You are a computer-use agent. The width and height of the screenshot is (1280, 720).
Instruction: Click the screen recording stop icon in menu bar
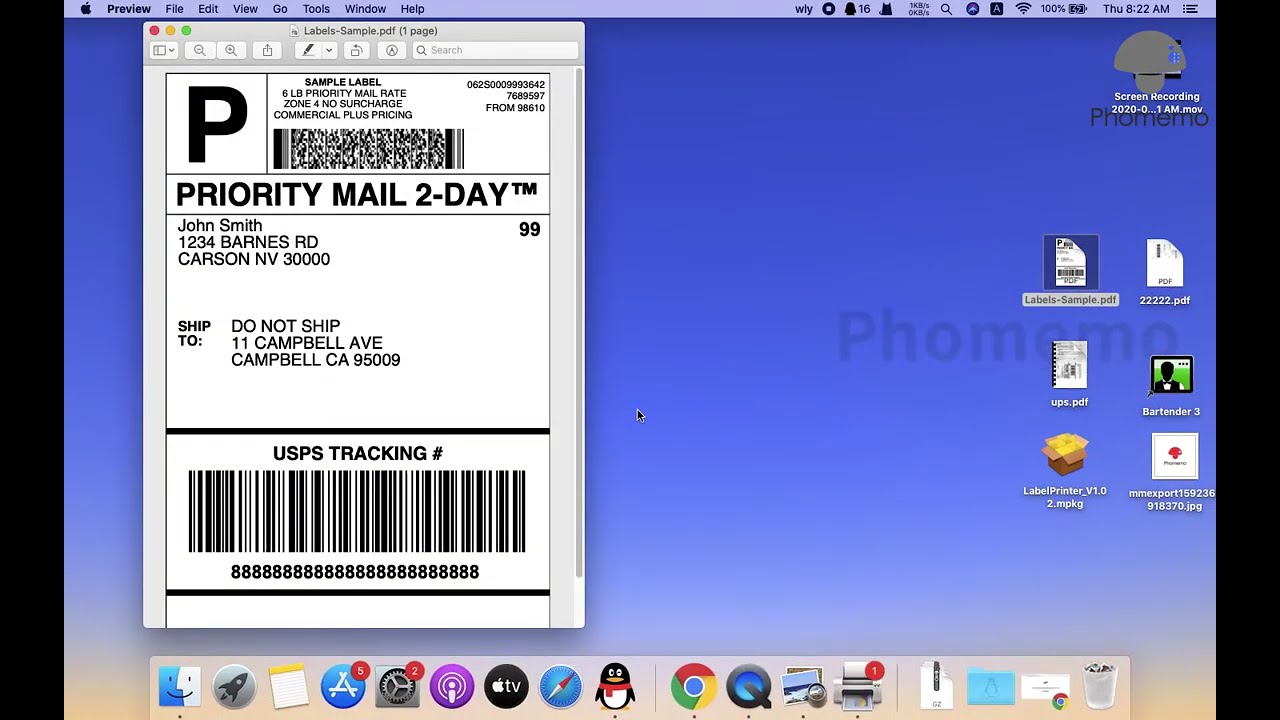tap(828, 9)
